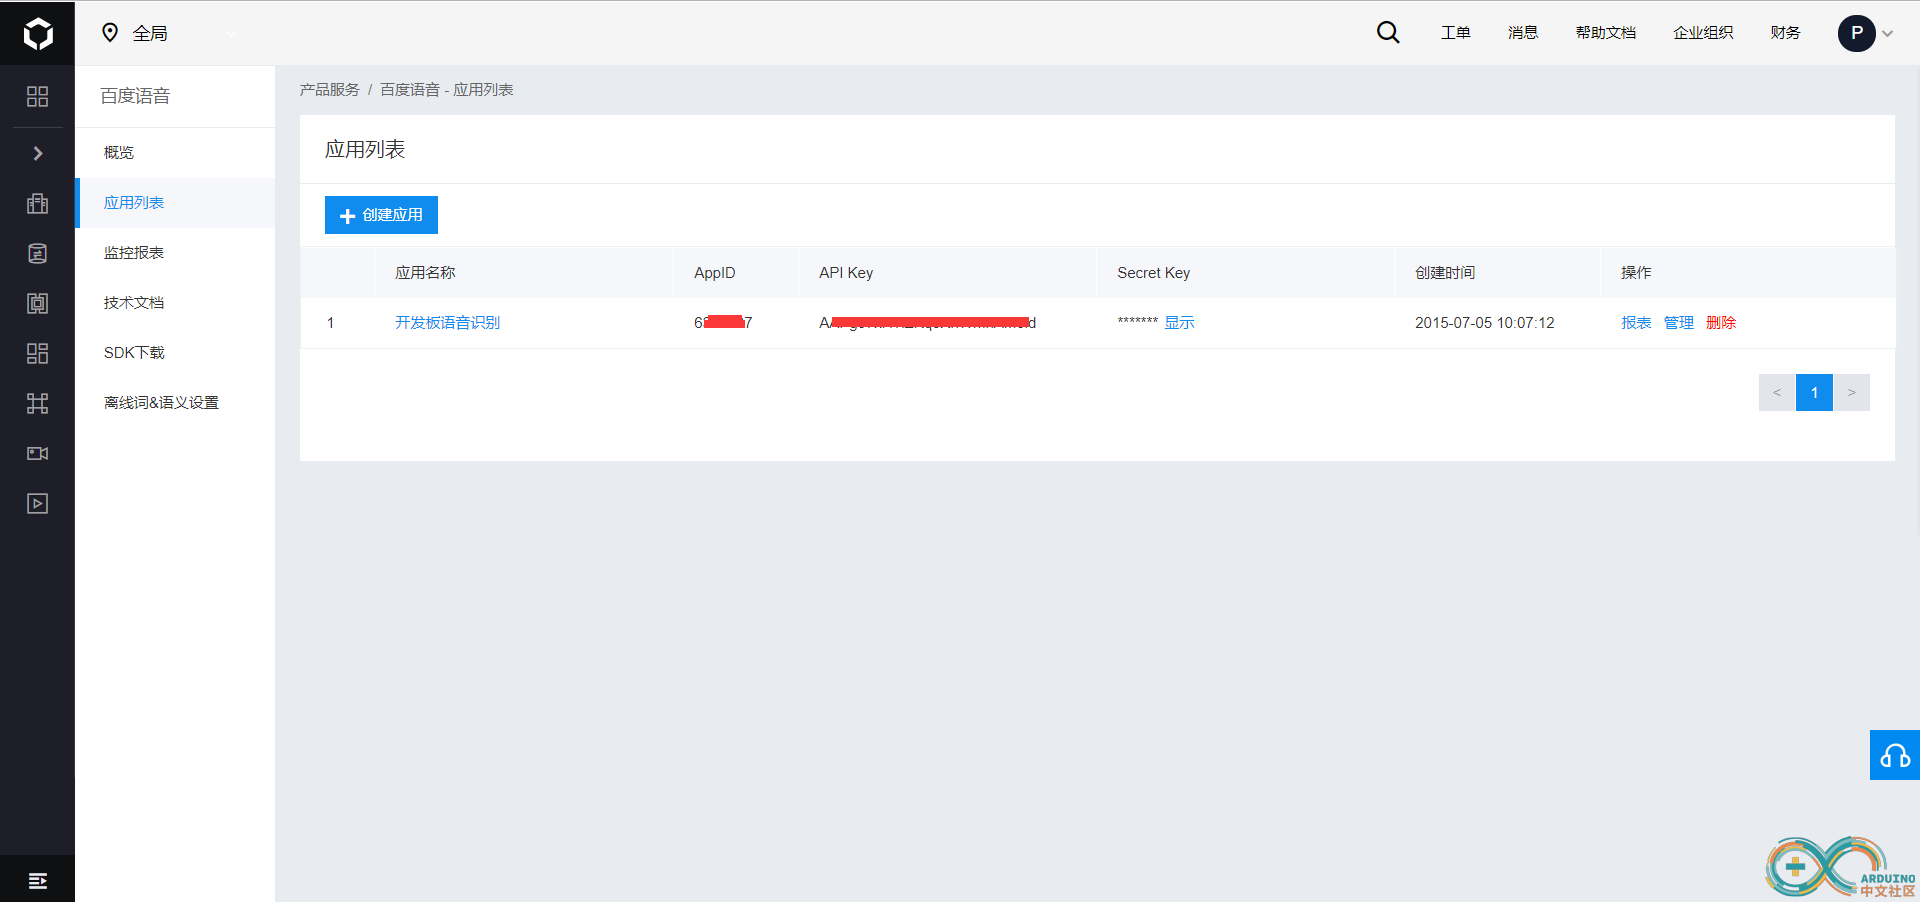This screenshot has height=902, width=1920.
Task: Open the 消息 top menu
Action: point(1523,32)
